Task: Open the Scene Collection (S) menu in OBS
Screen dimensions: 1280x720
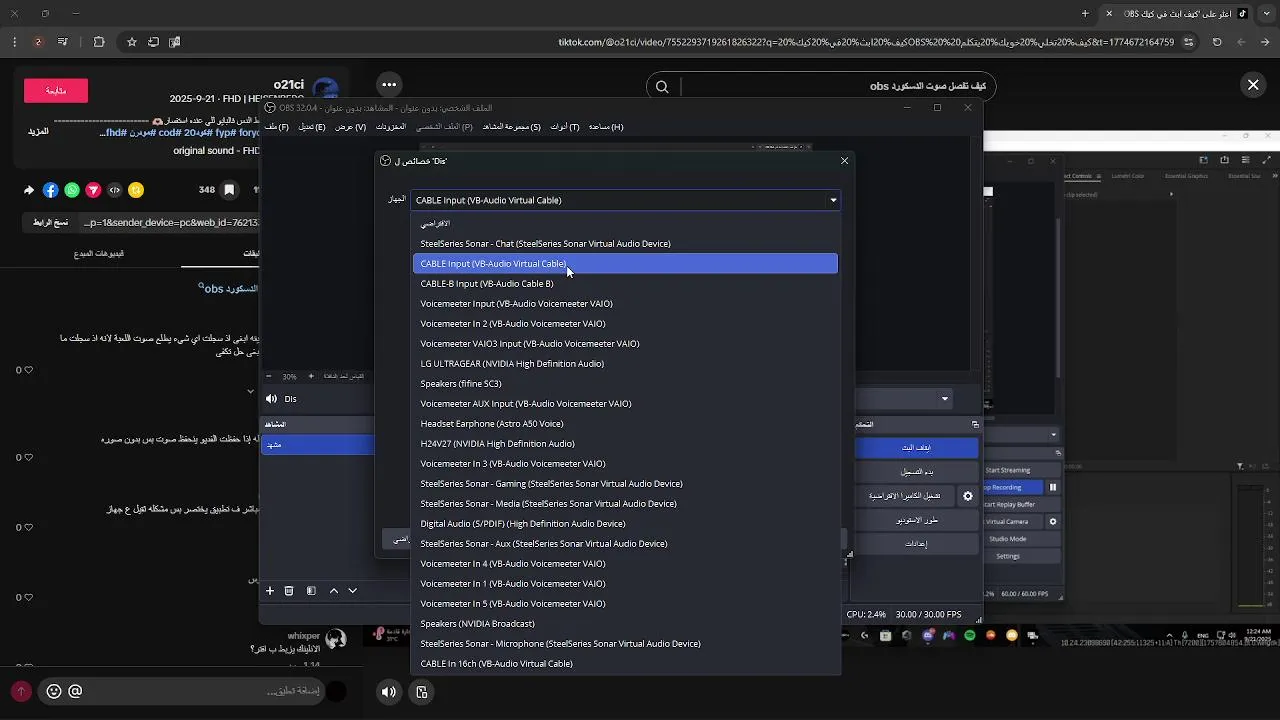Action: tap(512, 127)
